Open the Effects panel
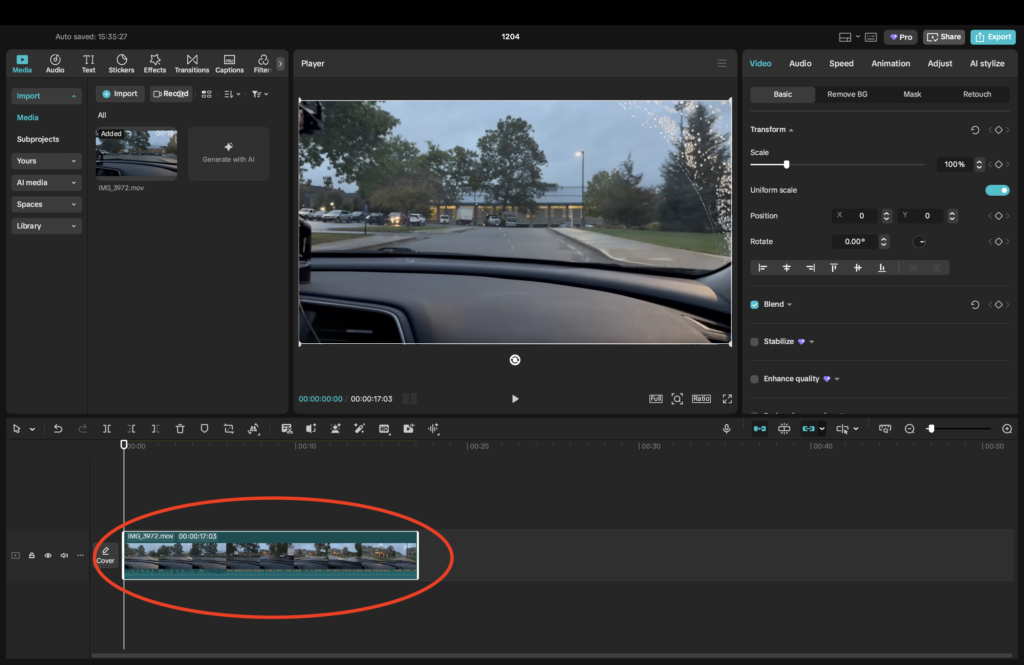1024x665 pixels. tap(155, 62)
